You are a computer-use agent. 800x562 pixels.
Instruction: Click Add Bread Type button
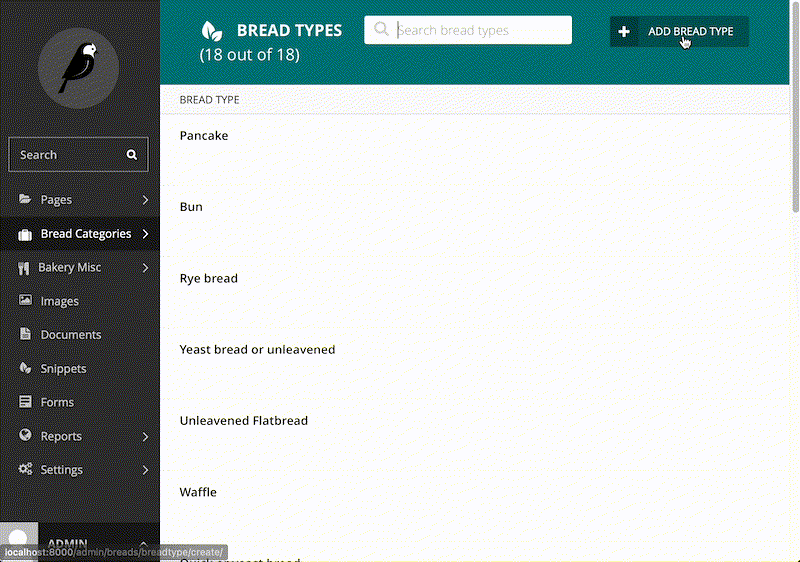[679, 32]
